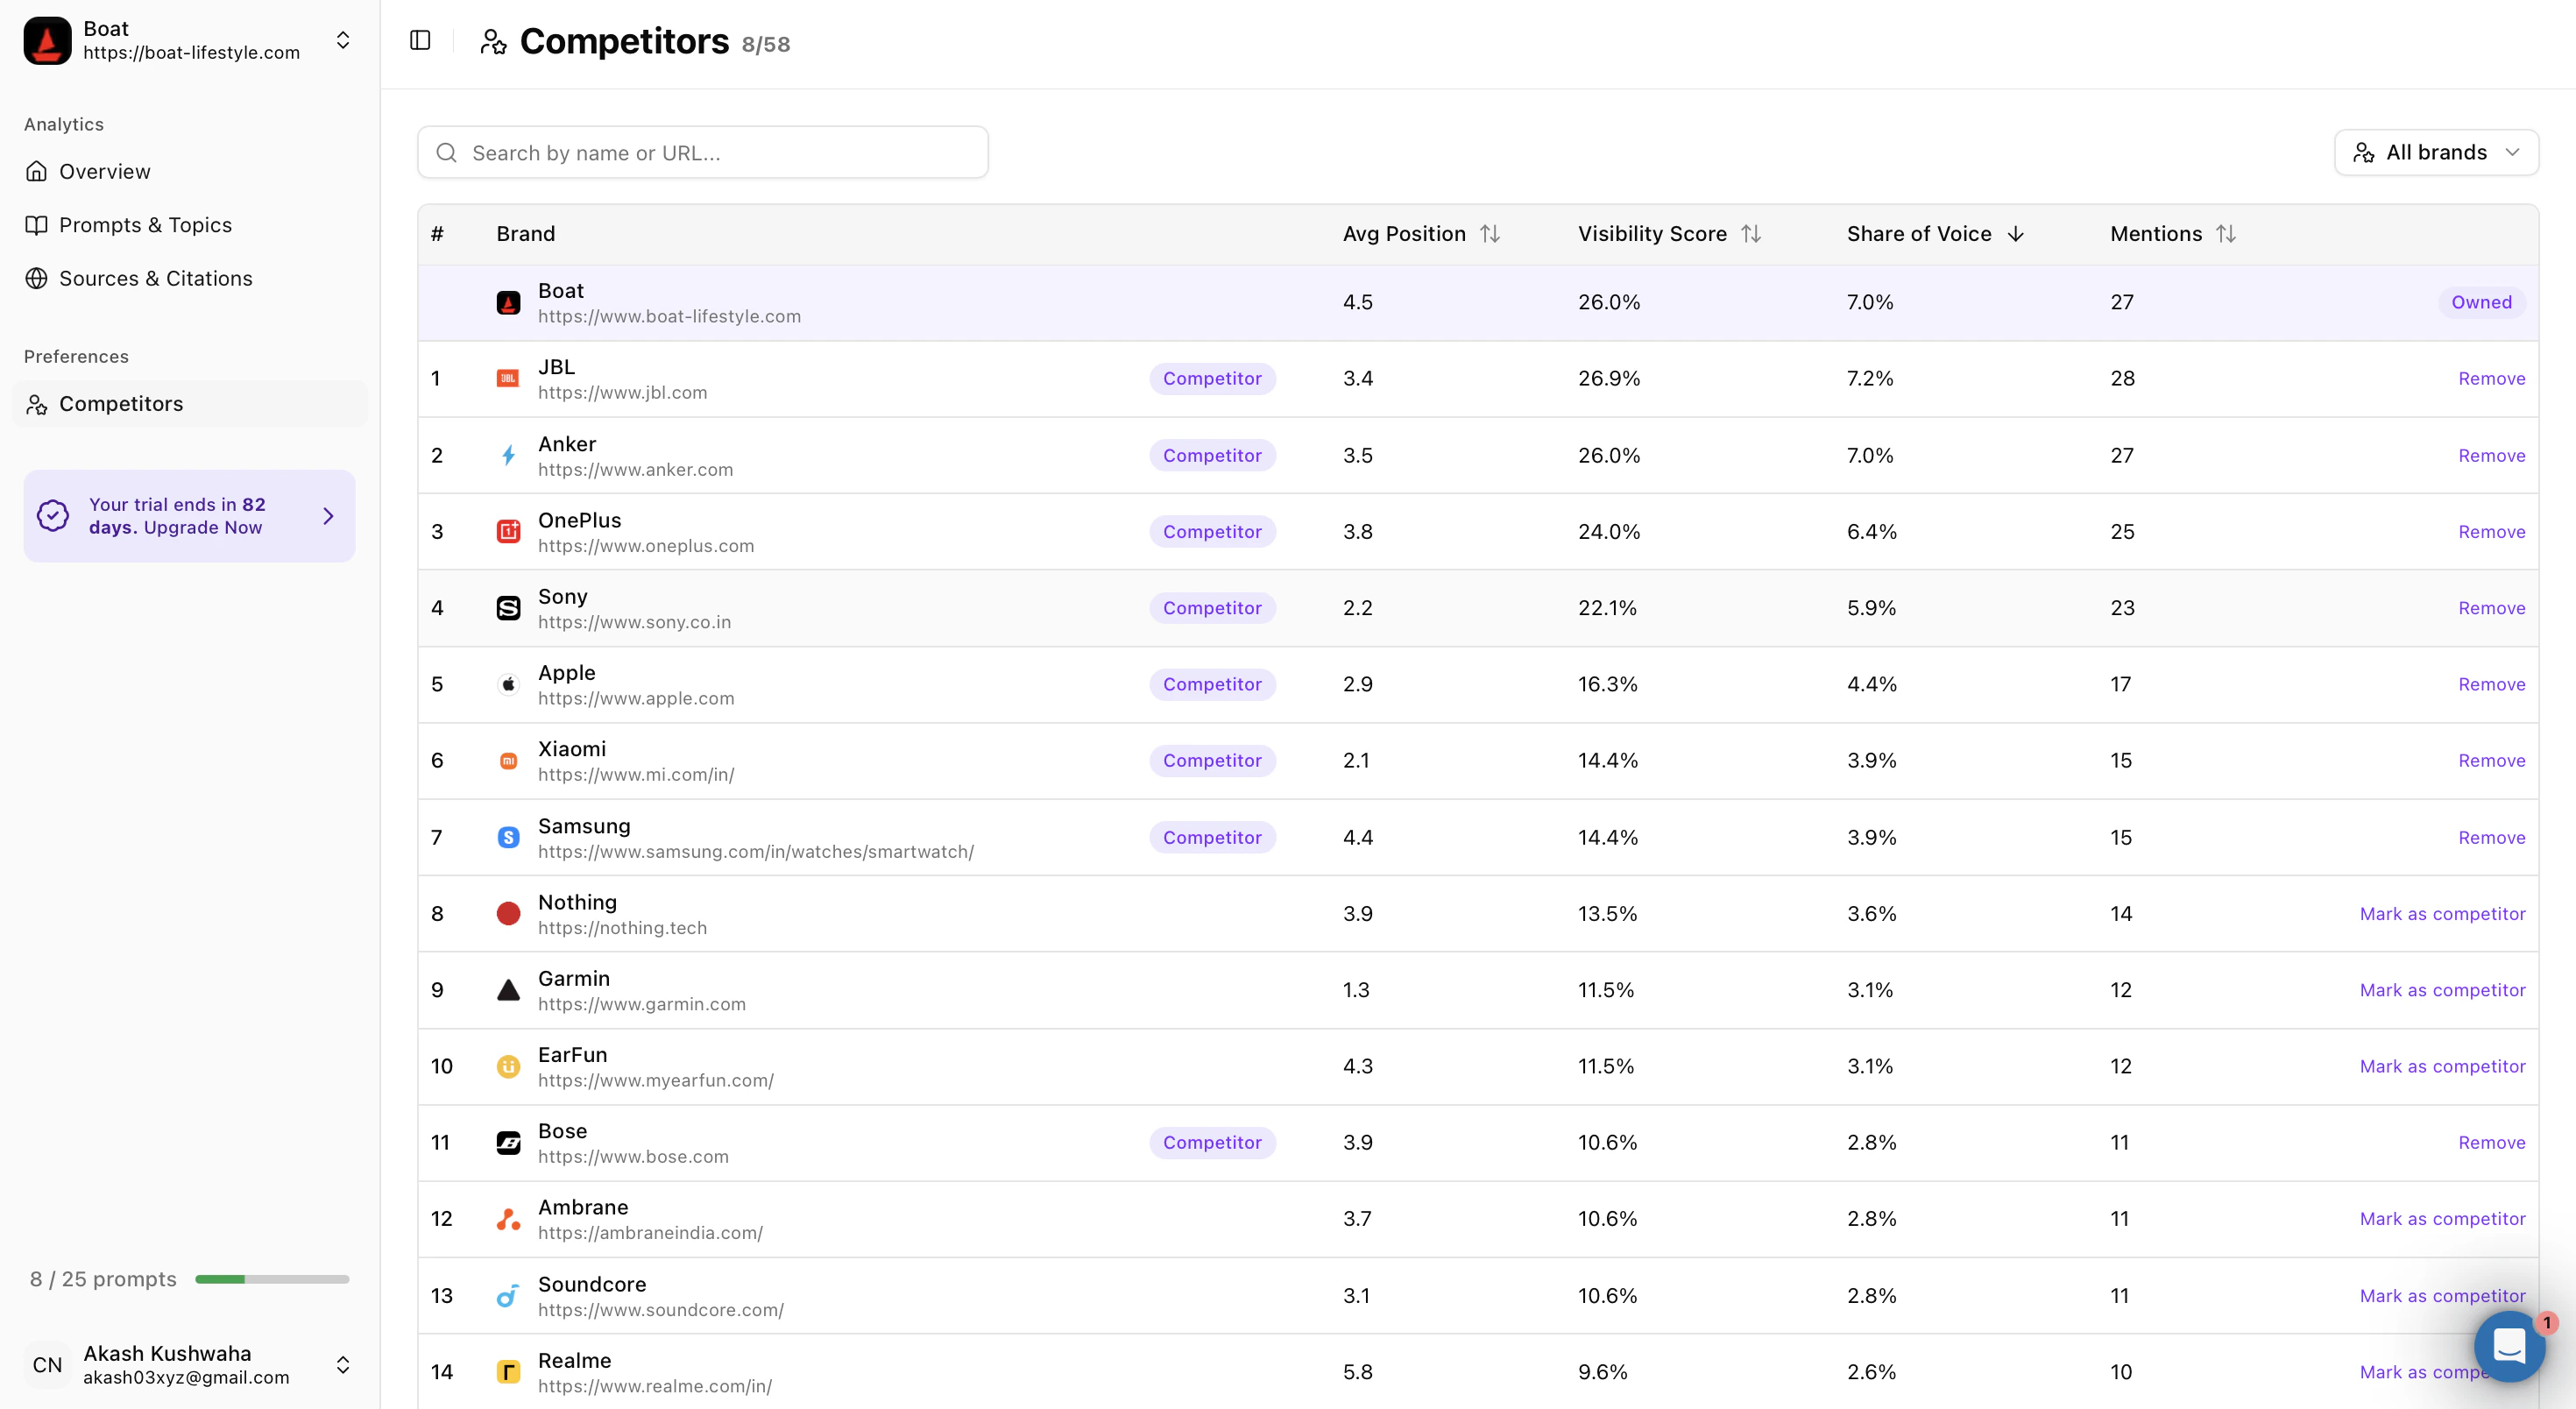Screen dimensions: 2576x1409
Task: Expand Akash Kushwaha account menu
Action: (x=343, y=1365)
